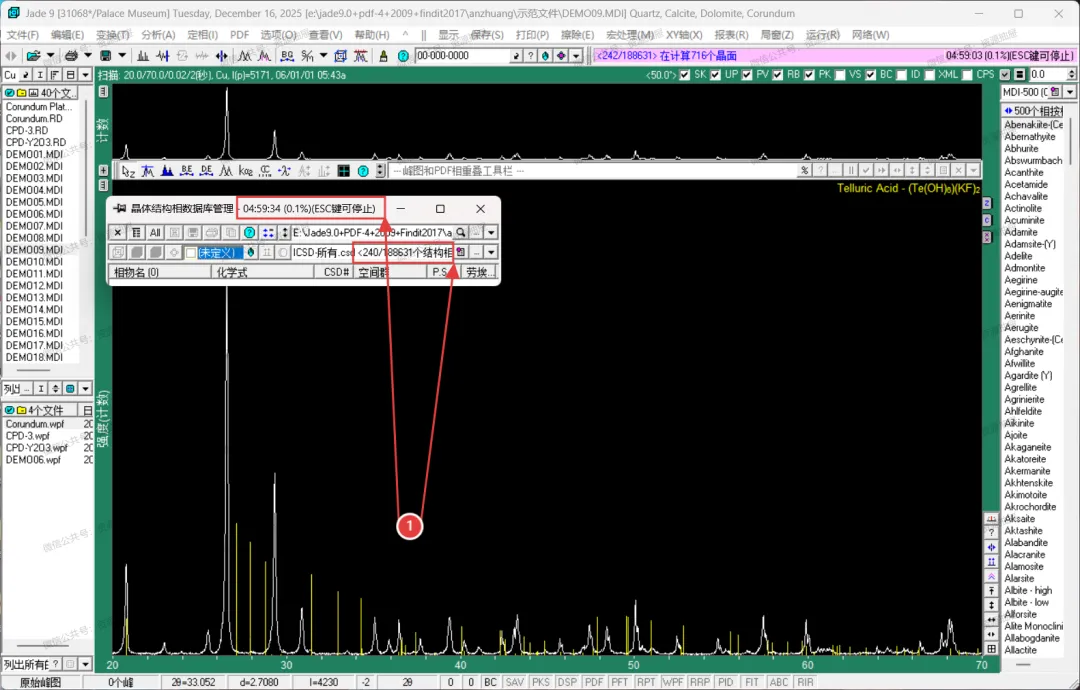Click the periodic table icon beside MDI-500
This screenshot has height=690, width=1080.
(x=1055, y=92)
